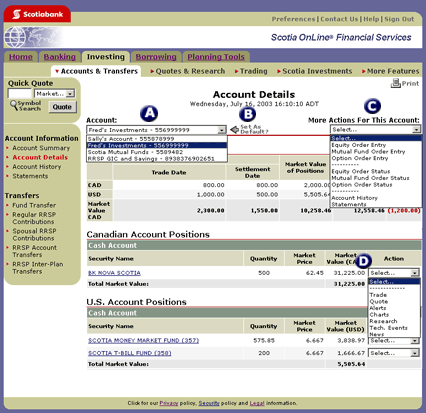
Task: Open the Planning Tools tab
Action: 216,57
